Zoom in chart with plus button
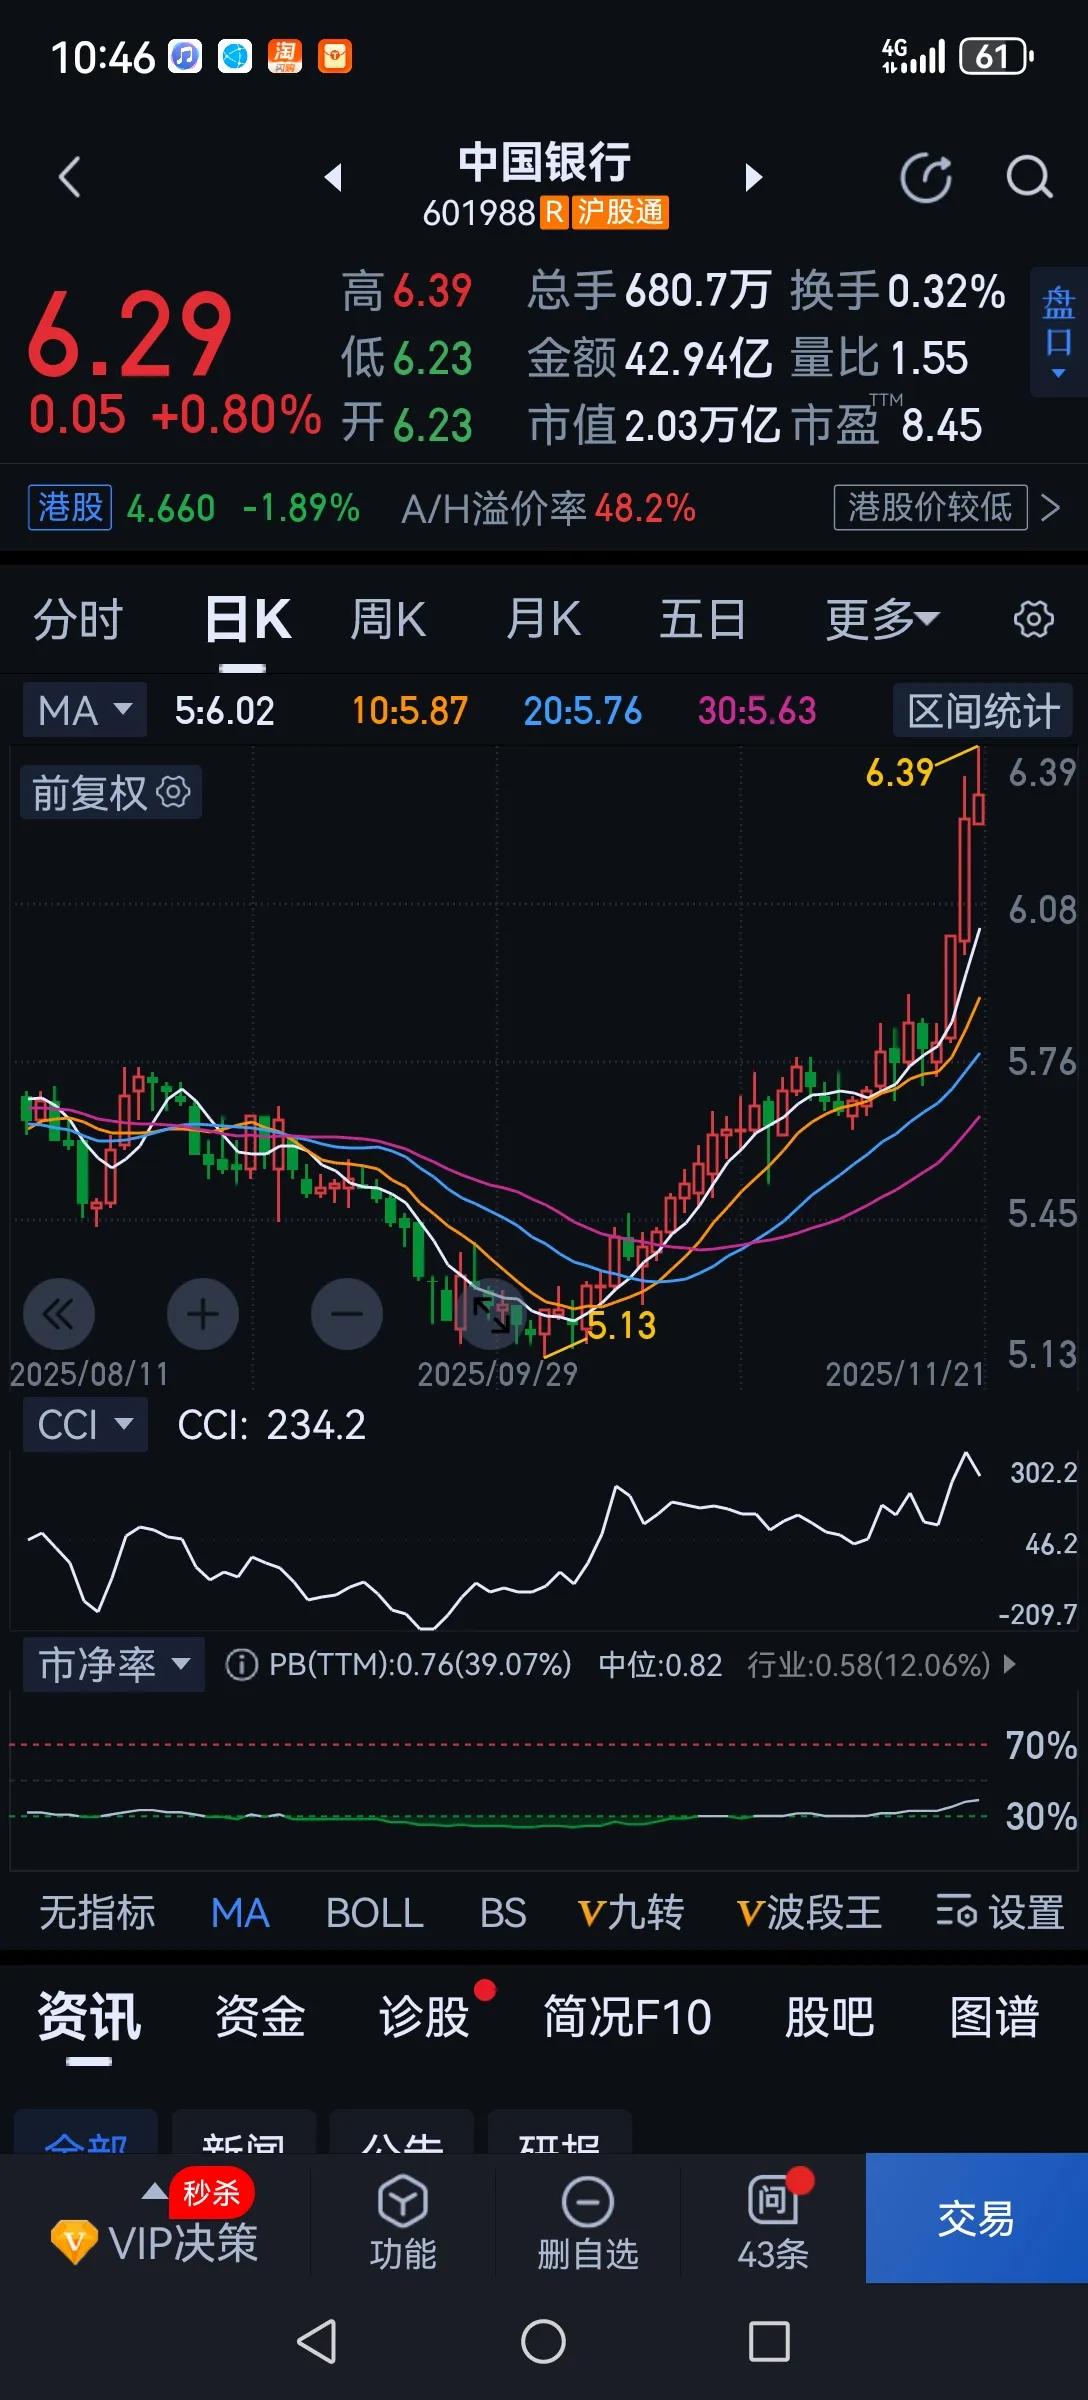1088x2400 pixels. coord(203,1313)
